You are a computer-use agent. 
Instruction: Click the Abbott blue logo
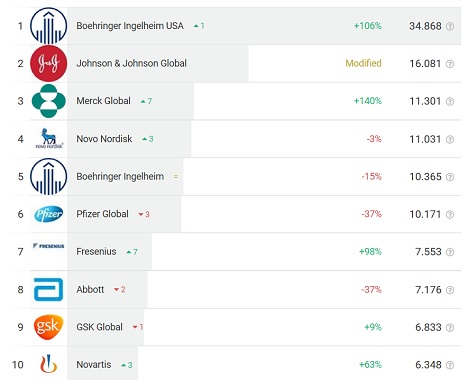pyautogui.click(x=49, y=289)
